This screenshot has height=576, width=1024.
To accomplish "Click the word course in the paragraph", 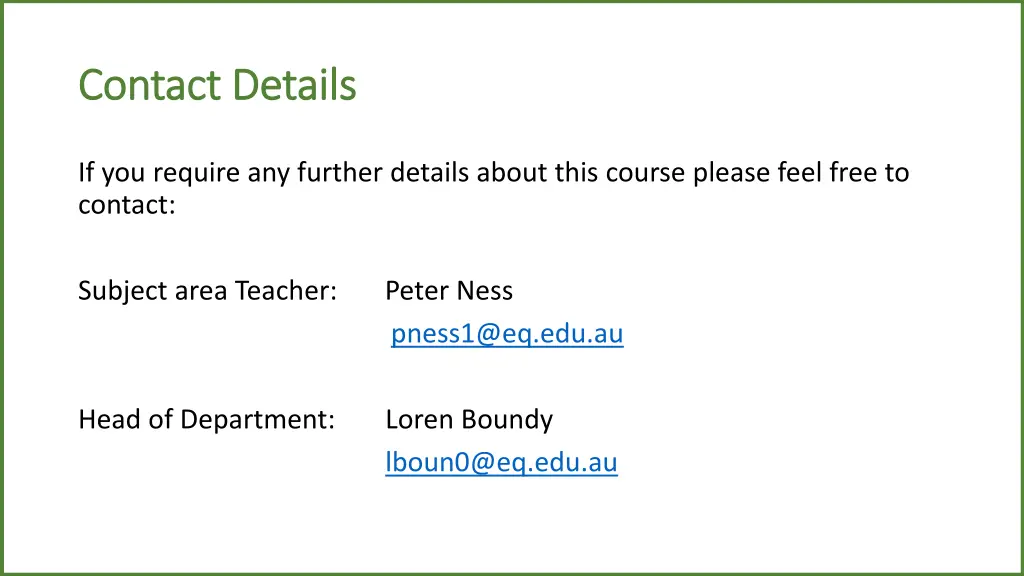I will (x=645, y=173).
